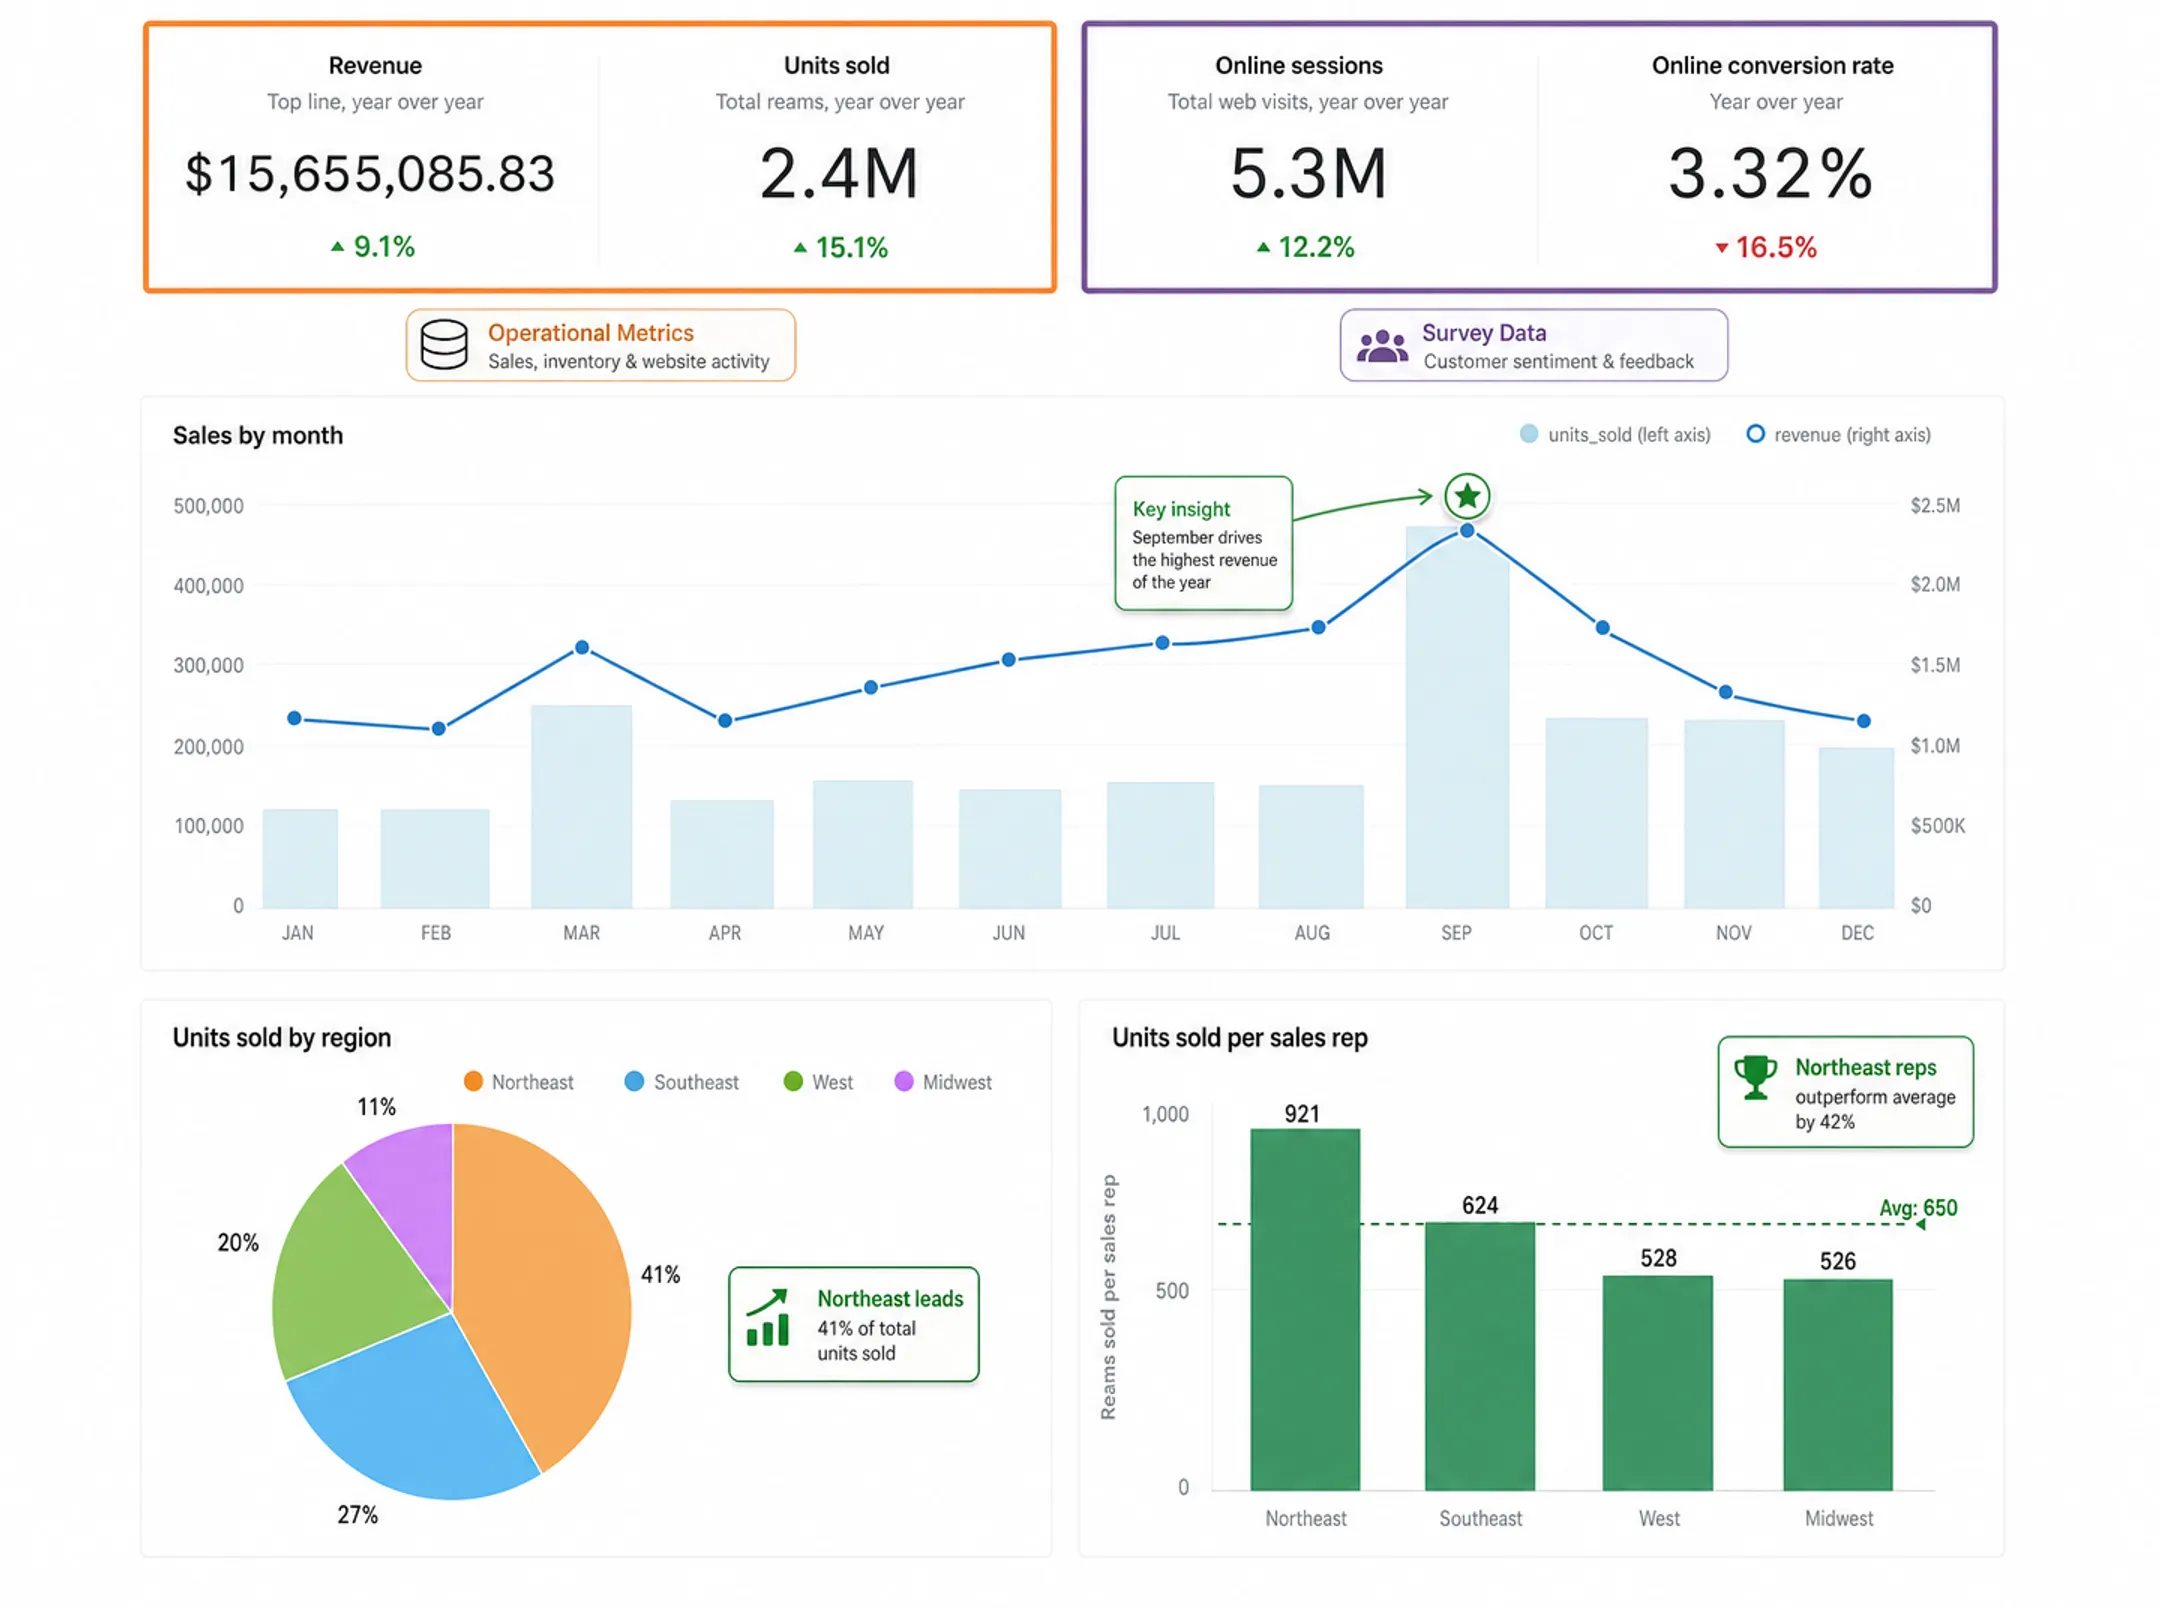Viewport: 2160px width, 1608px height.
Task: Click the West bar labeled 528
Action: [1658, 1383]
